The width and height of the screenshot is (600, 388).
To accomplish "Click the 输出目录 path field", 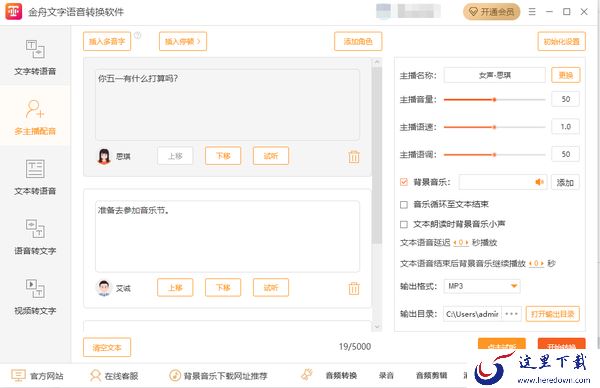I will coord(473,314).
